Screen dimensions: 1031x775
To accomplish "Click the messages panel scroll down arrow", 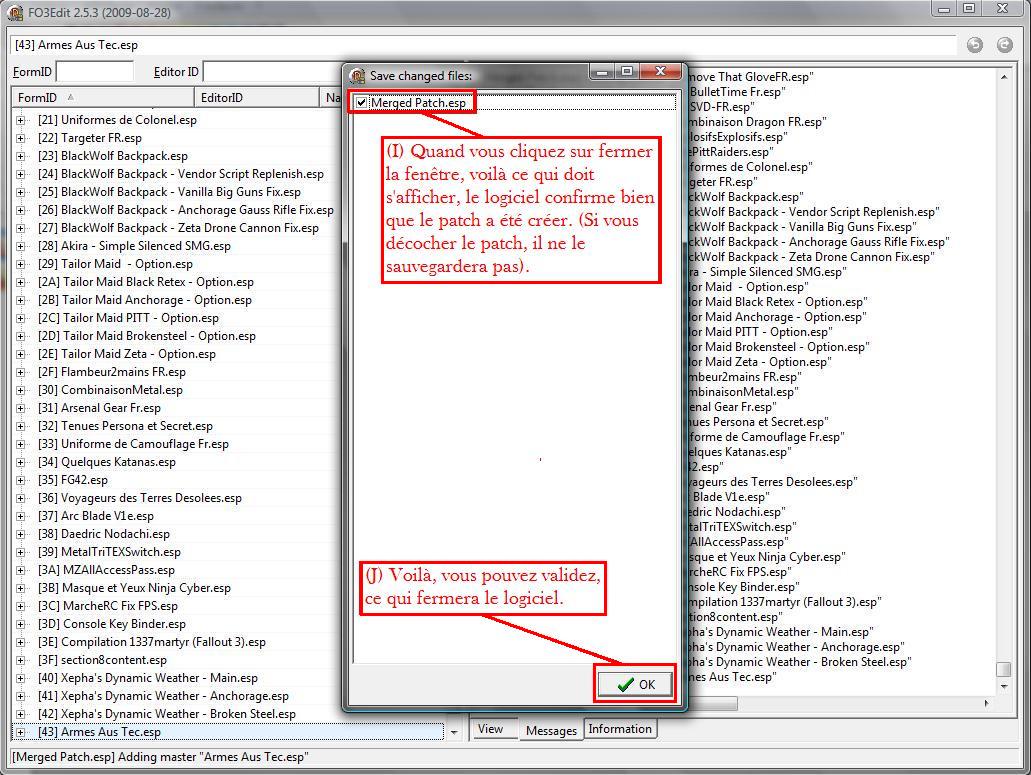I will point(1004,687).
